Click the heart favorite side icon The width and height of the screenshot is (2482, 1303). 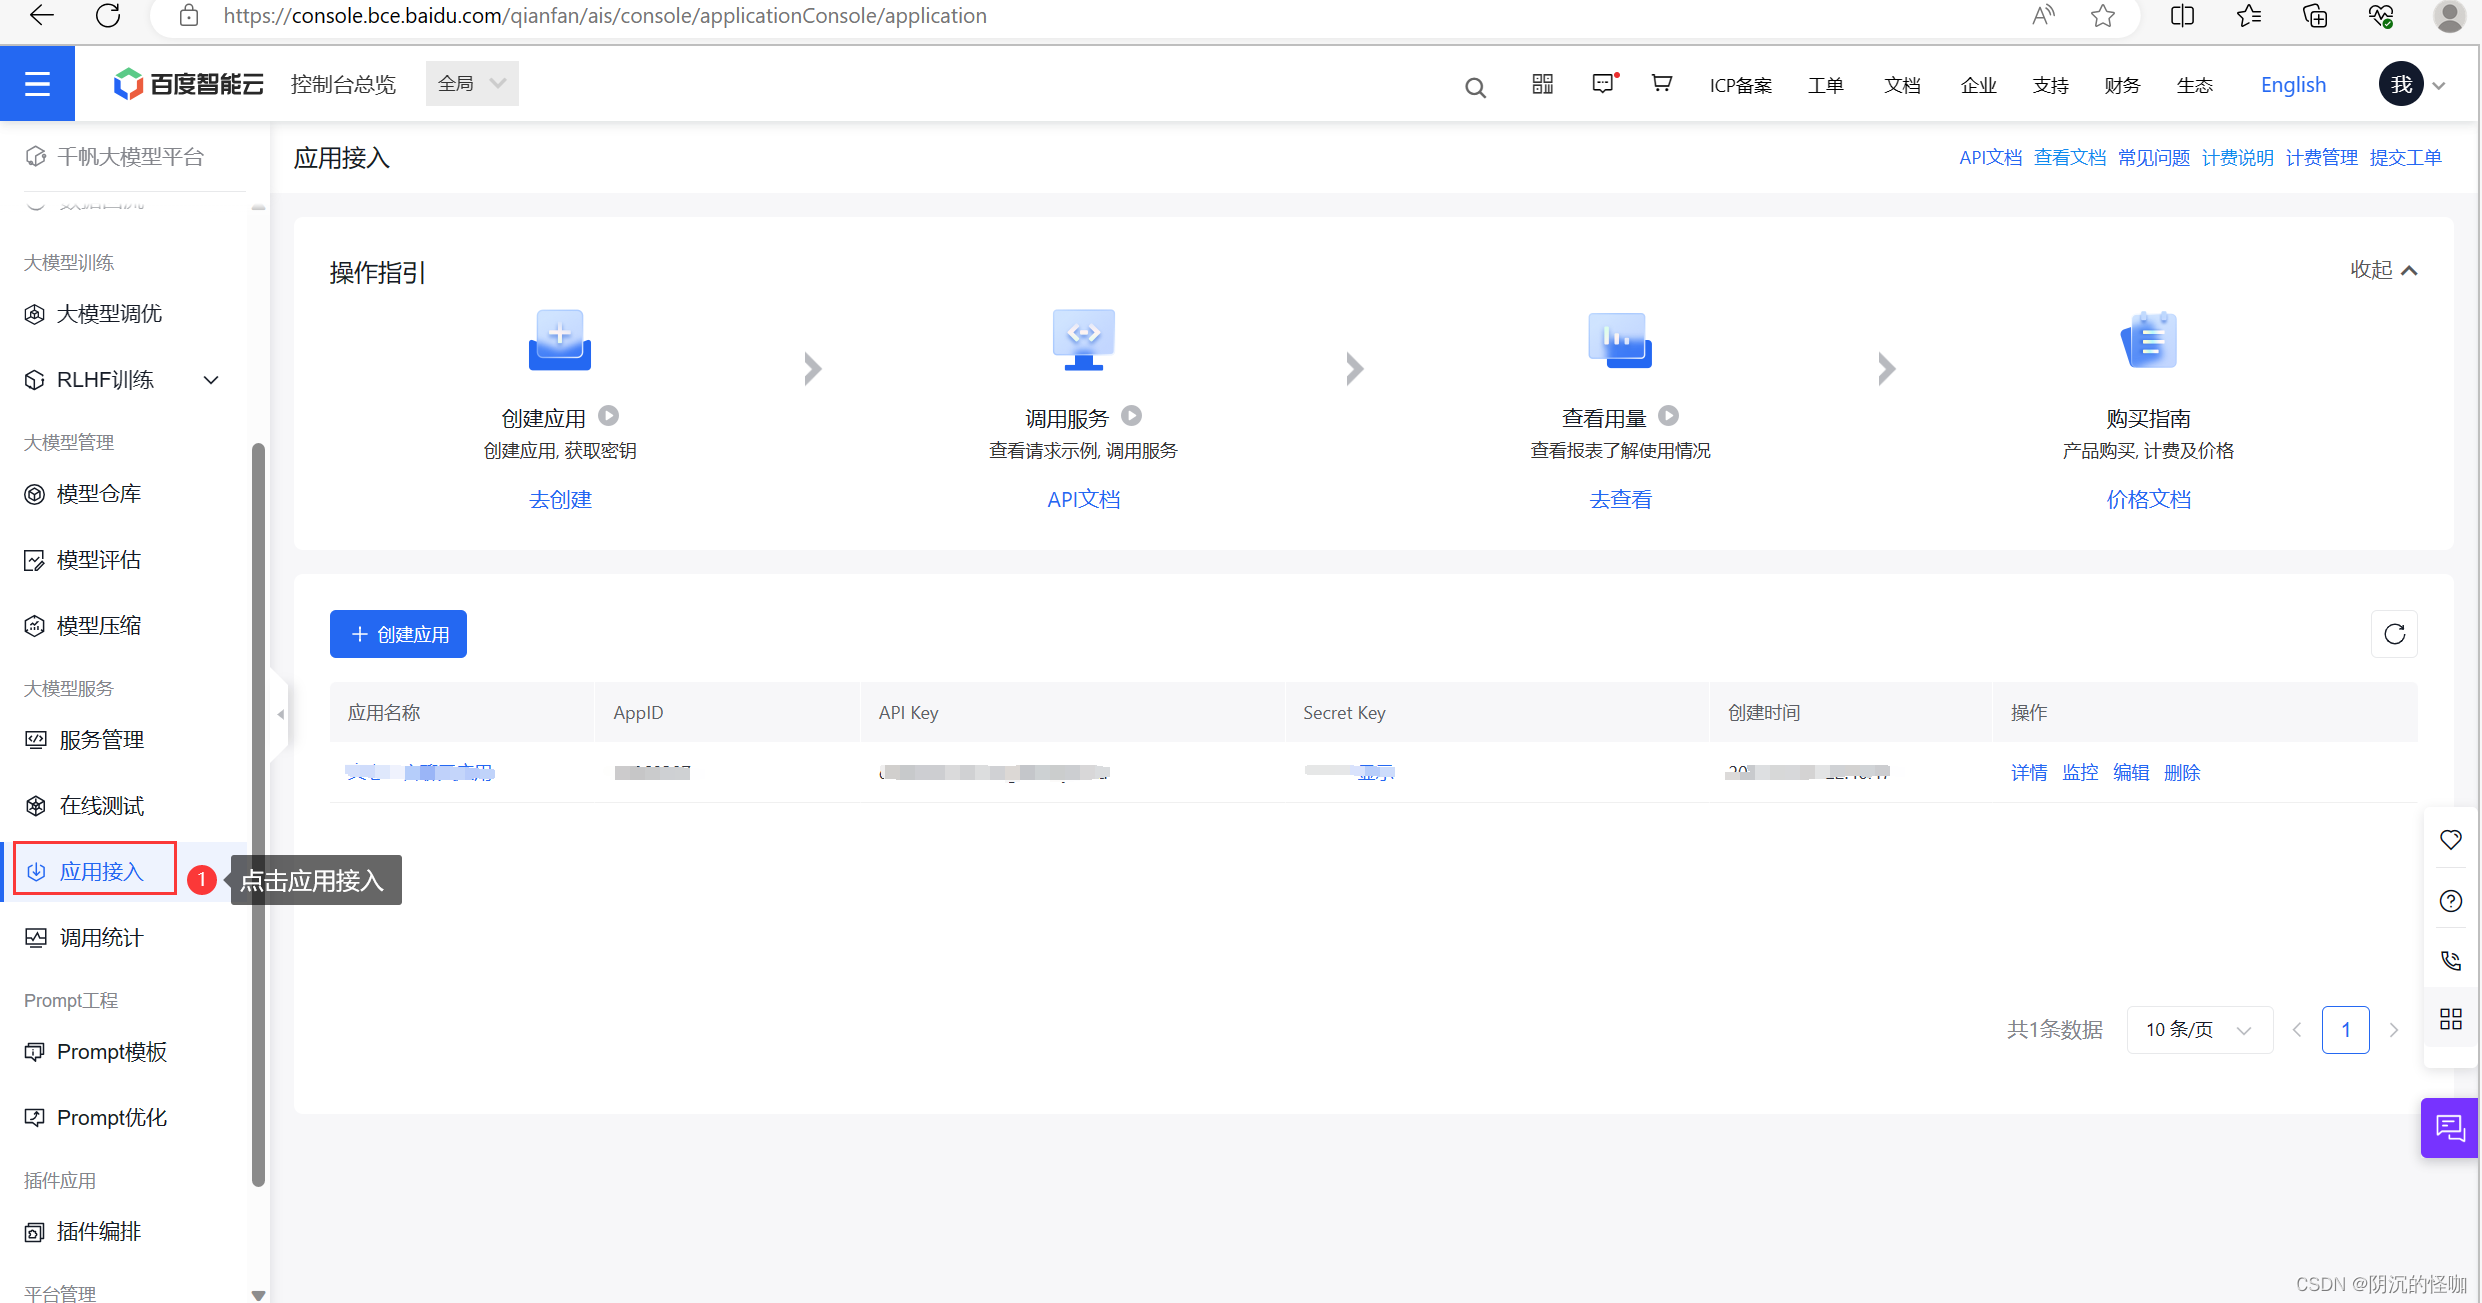(2450, 840)
